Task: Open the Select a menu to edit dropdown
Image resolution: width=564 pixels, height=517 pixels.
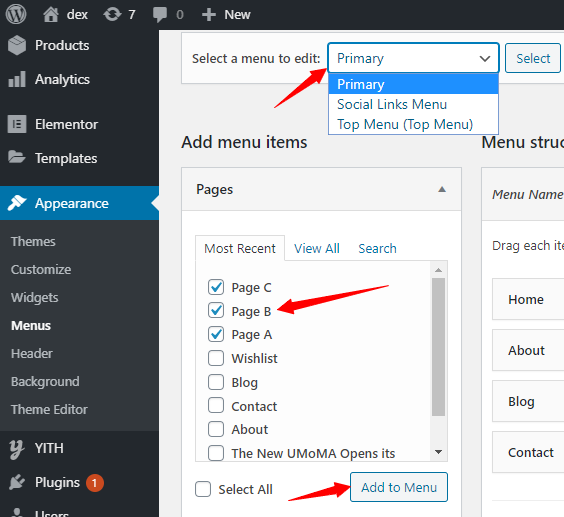Action: 413,58
